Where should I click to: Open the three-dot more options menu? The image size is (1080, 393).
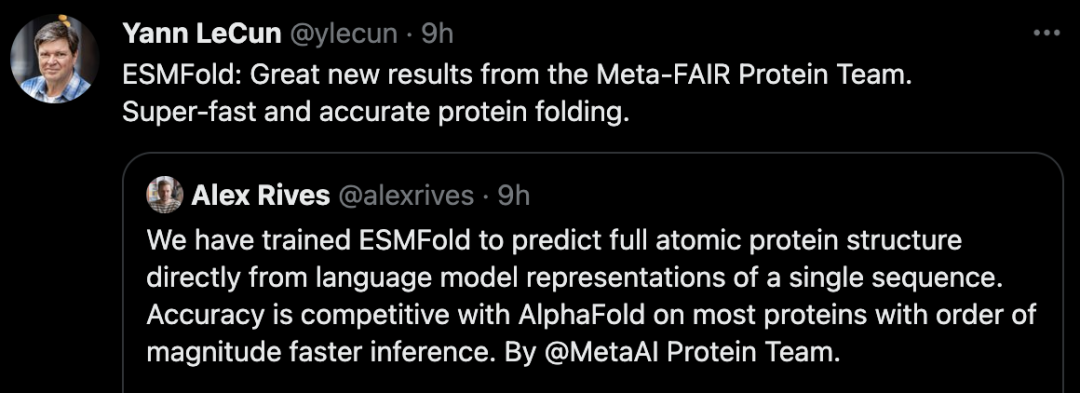tap(1046, 32)
